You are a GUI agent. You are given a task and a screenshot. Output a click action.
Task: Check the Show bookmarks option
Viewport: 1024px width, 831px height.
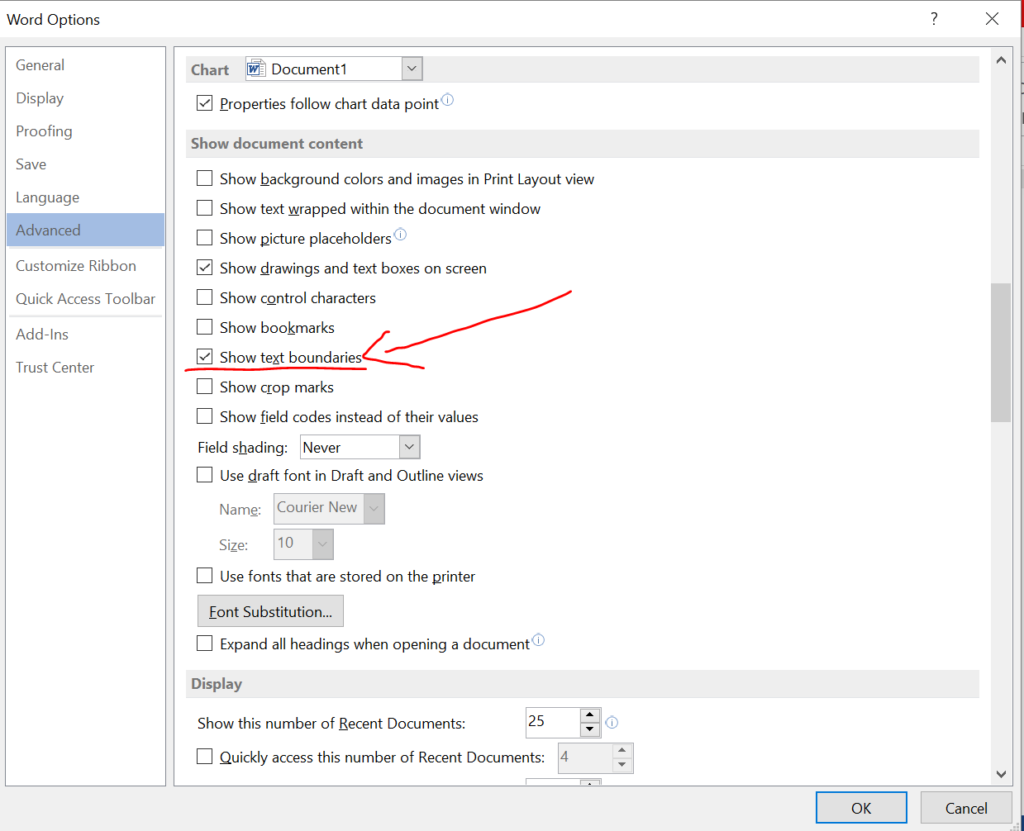(204, 327)
